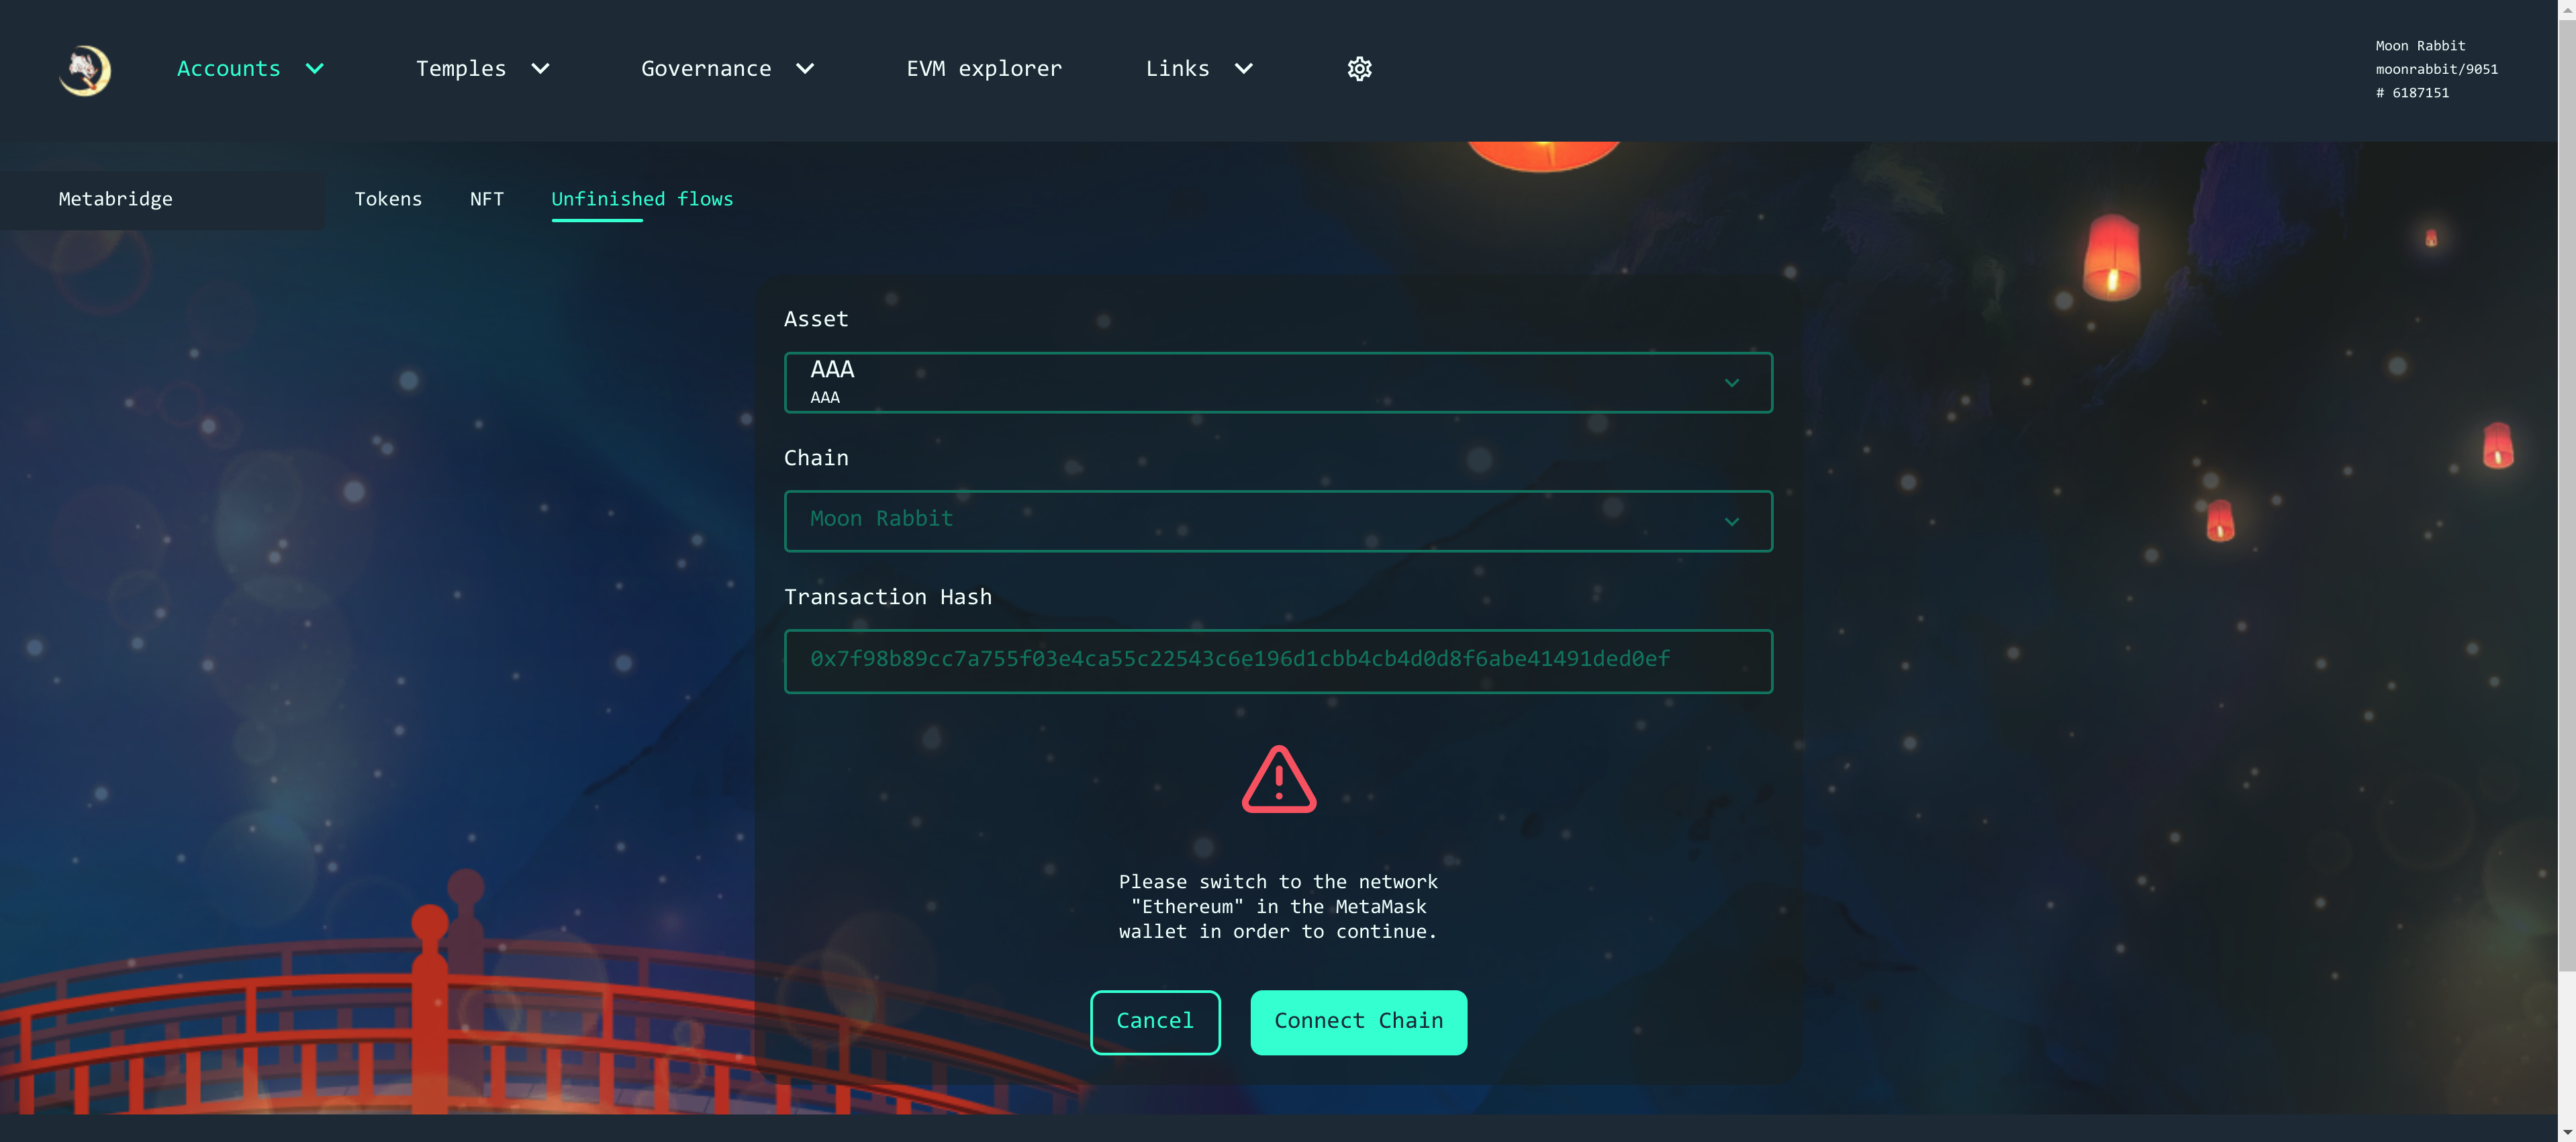Image resolution: width=2576 pixels, height=1142 pixels.
Task: Open the settings gear icon
Action: (x=1359, y=69)
